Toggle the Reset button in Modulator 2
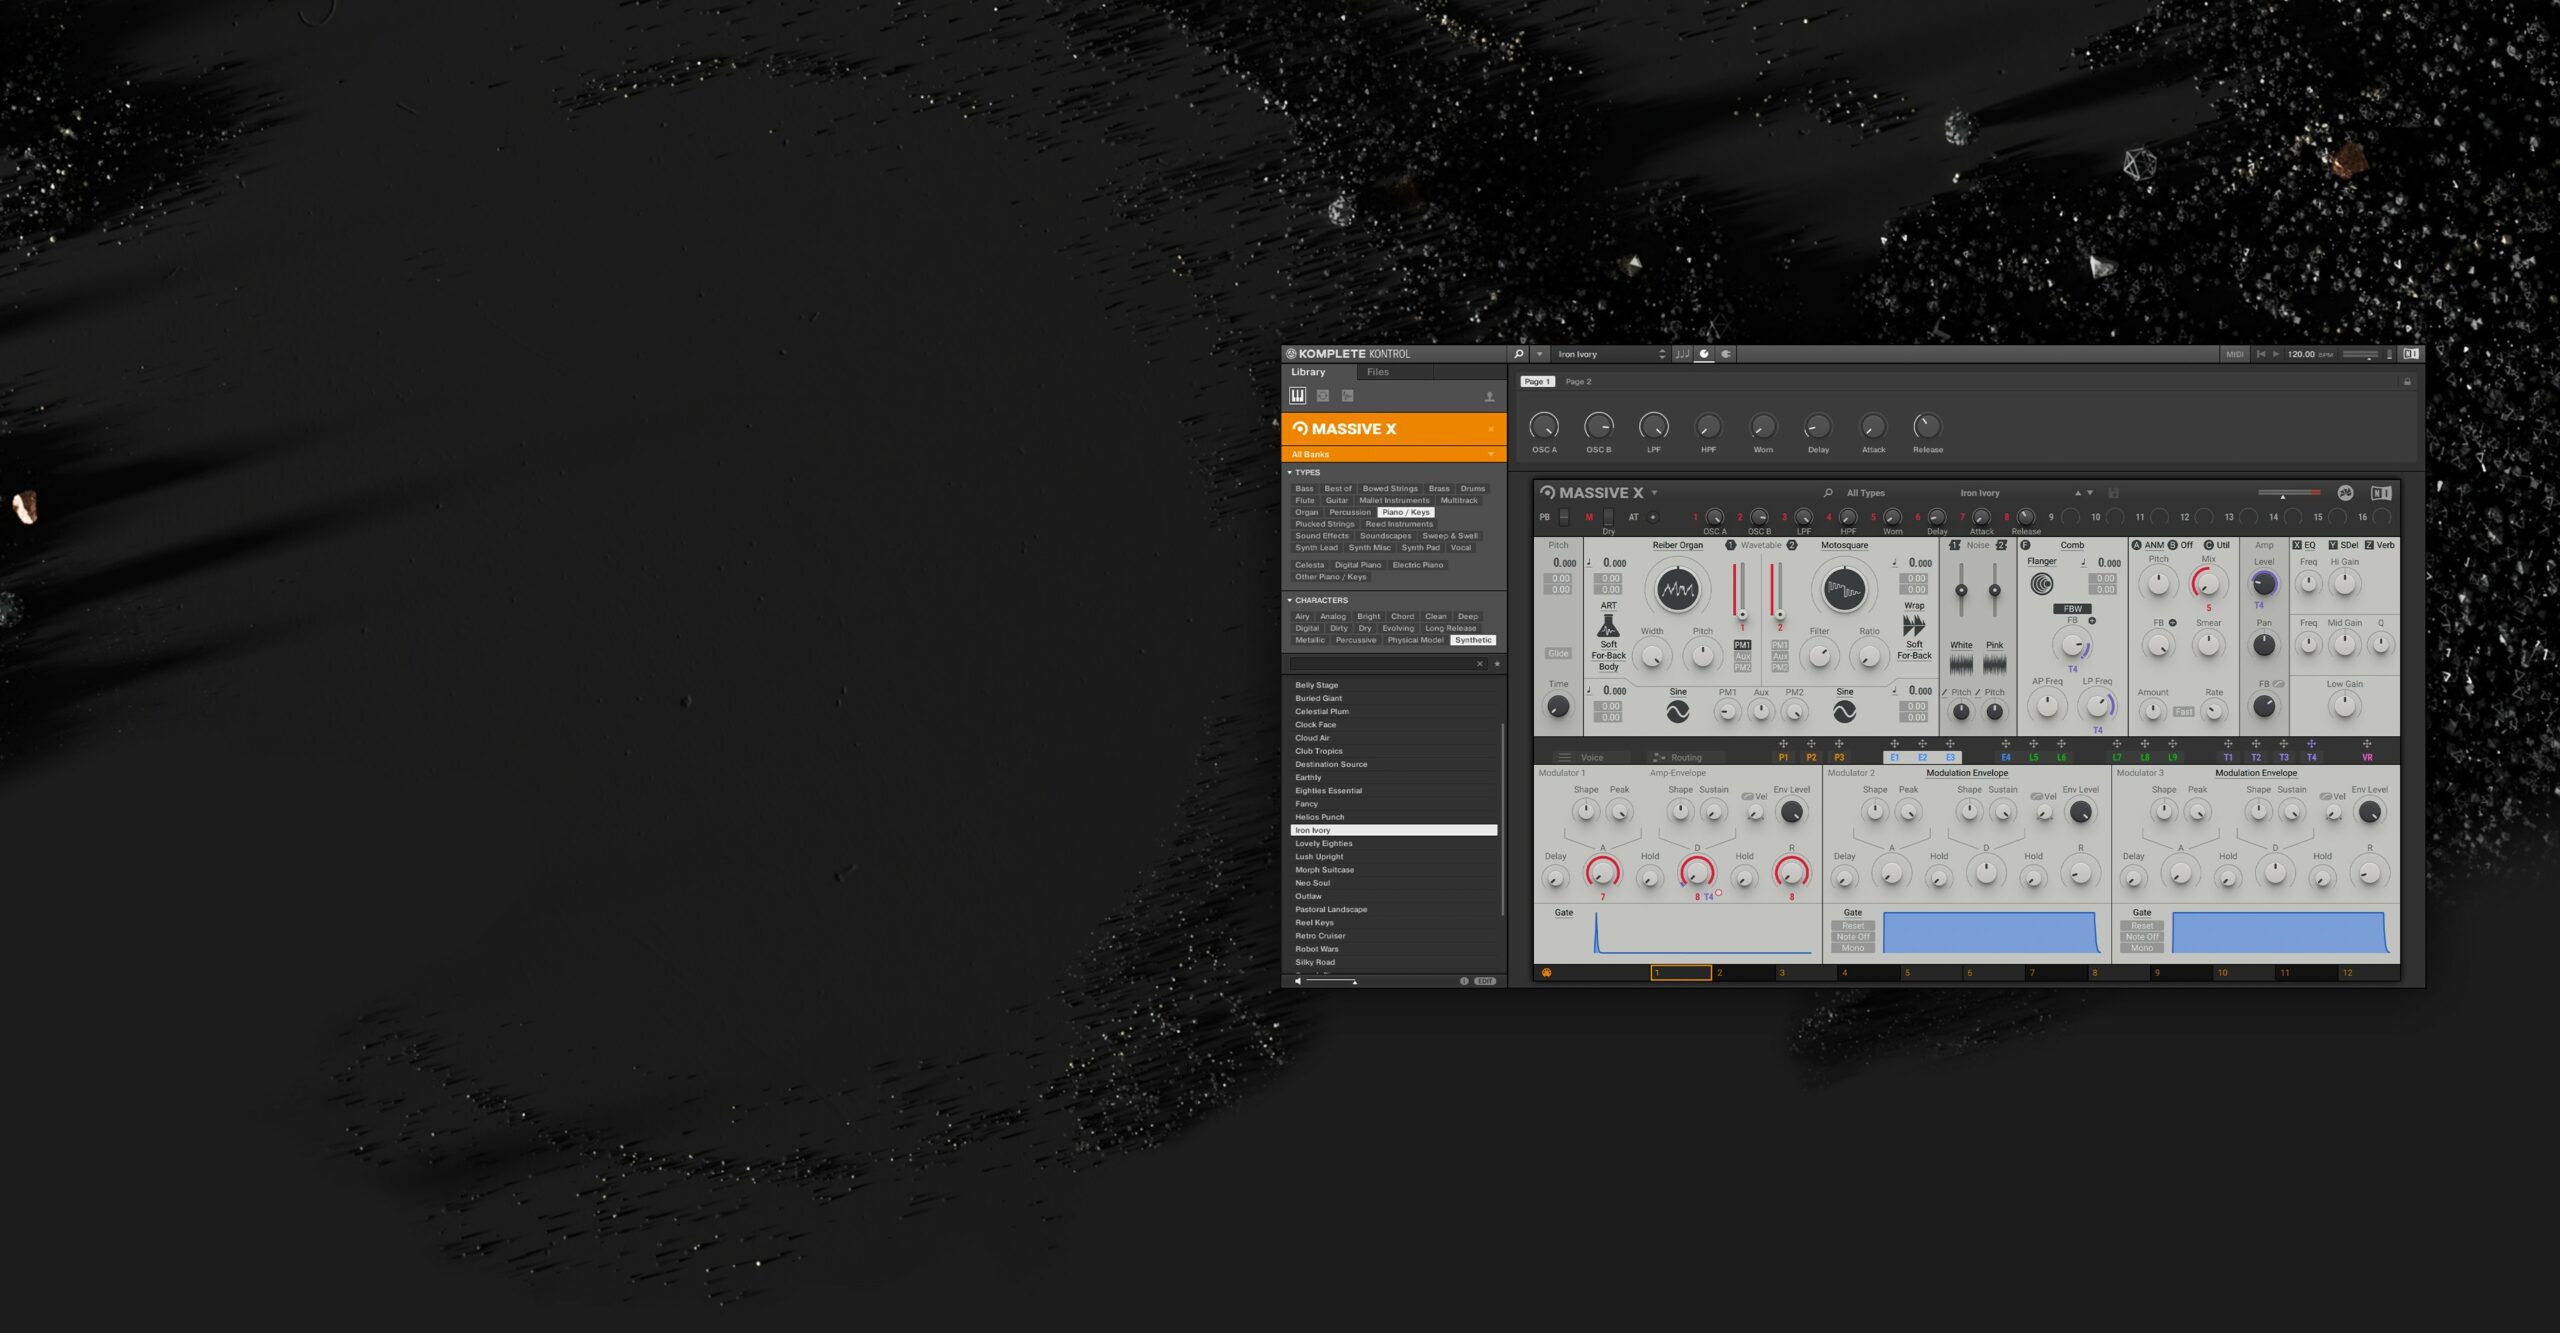 (x=1852, y=926)
